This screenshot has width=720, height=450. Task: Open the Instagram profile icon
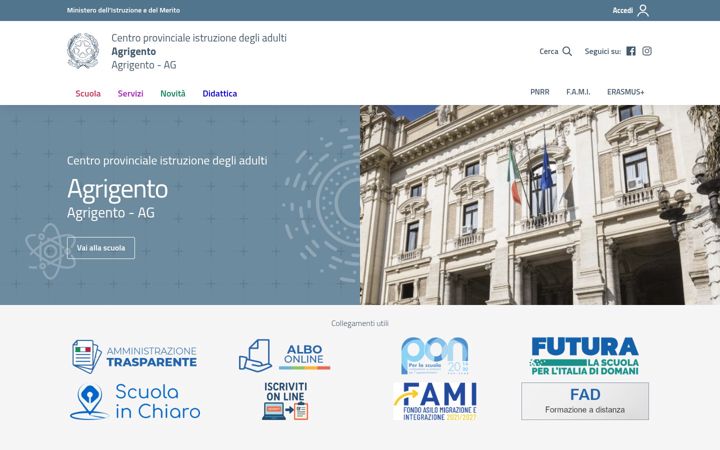[x=647, y=51]
